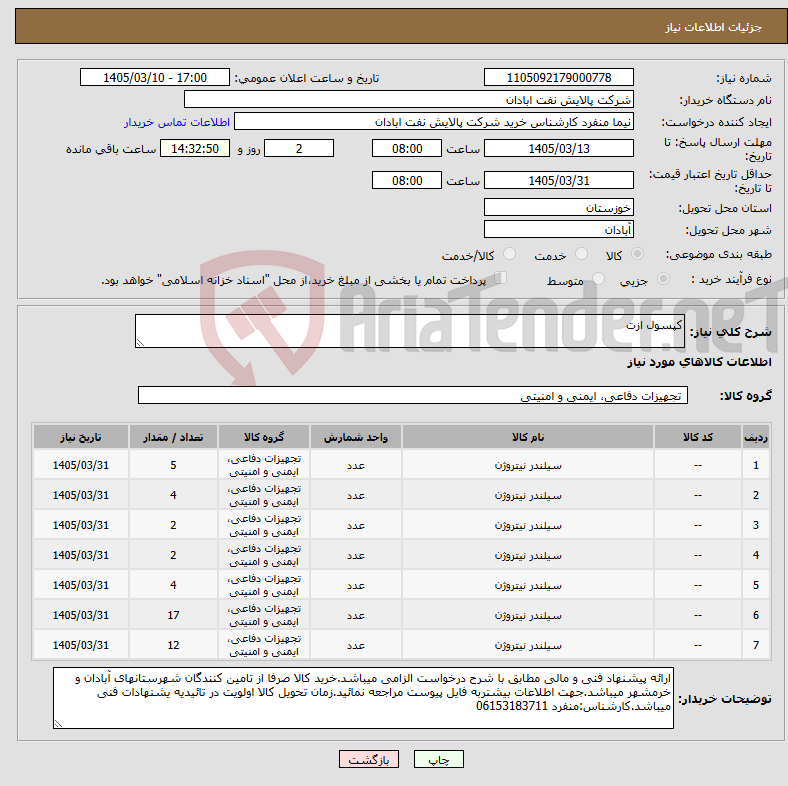Click the نام کالا column header
This screenshot has height=786, width=788.
point(528,437)
